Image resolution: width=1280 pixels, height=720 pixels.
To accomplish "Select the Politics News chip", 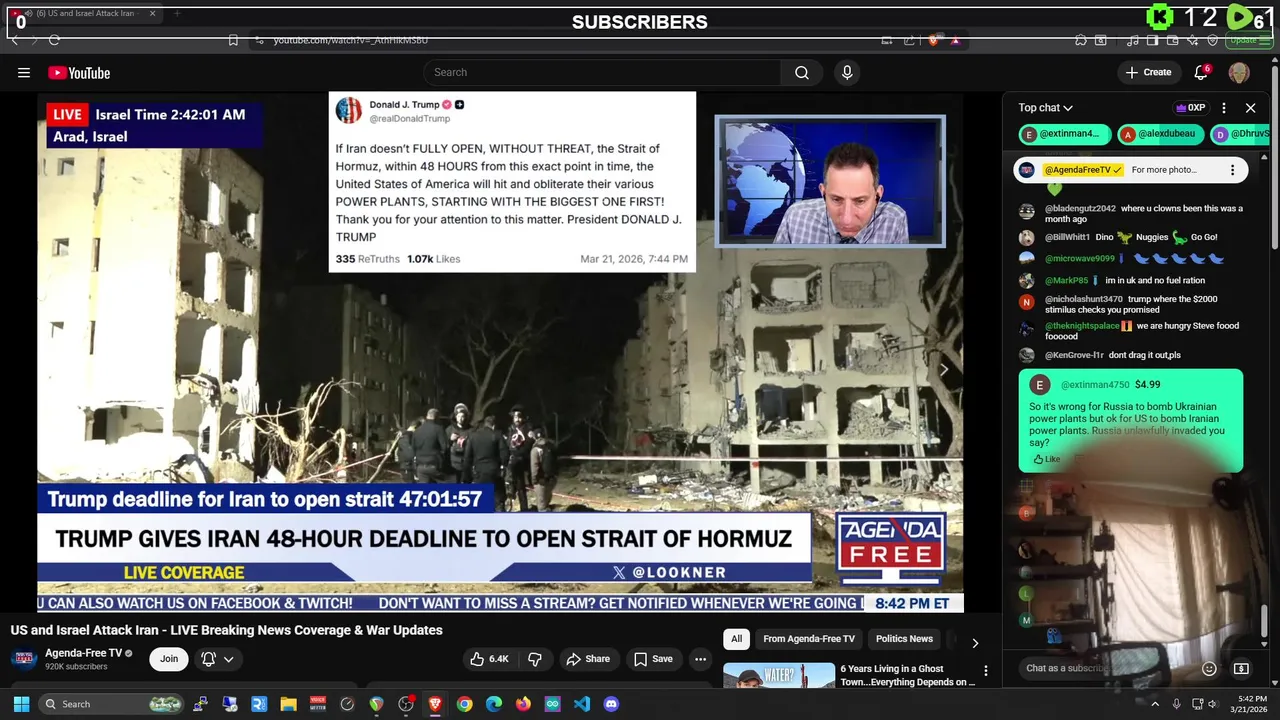I will point(904,639).
